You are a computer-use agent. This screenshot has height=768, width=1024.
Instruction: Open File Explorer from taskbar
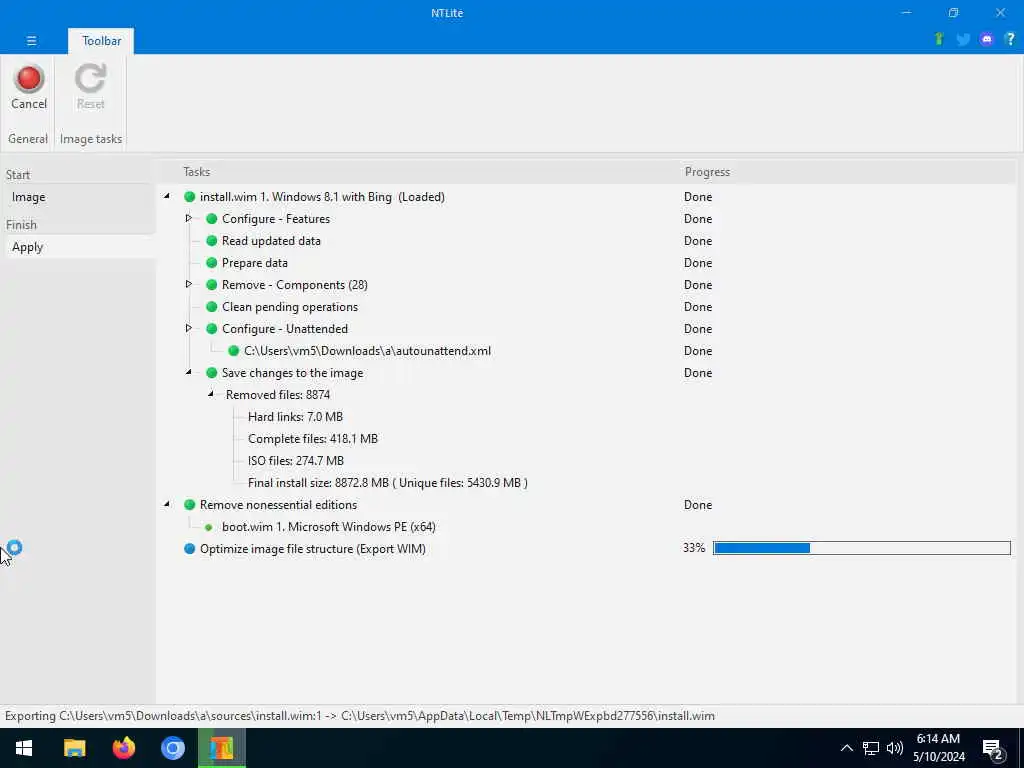coord(74,748)
